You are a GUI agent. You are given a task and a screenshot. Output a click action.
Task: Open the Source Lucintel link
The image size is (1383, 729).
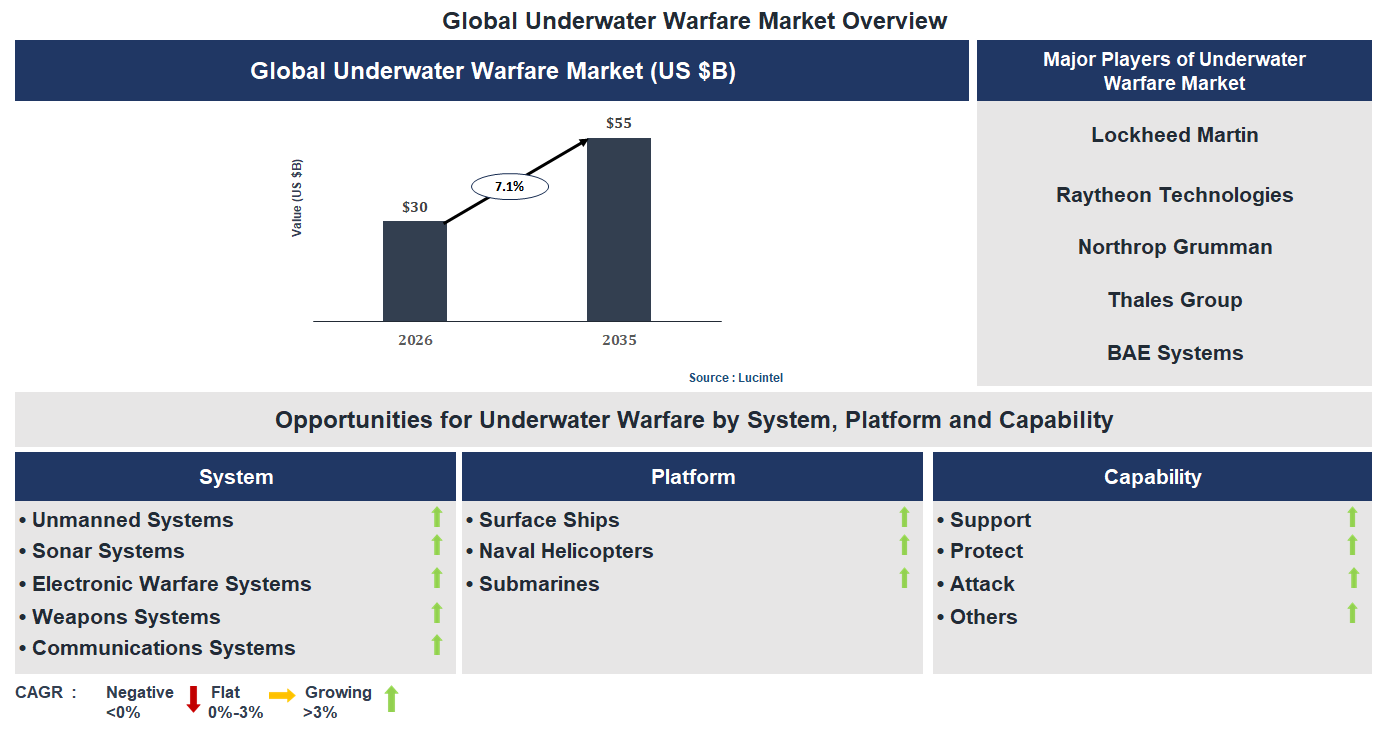[x=735, y=377]
